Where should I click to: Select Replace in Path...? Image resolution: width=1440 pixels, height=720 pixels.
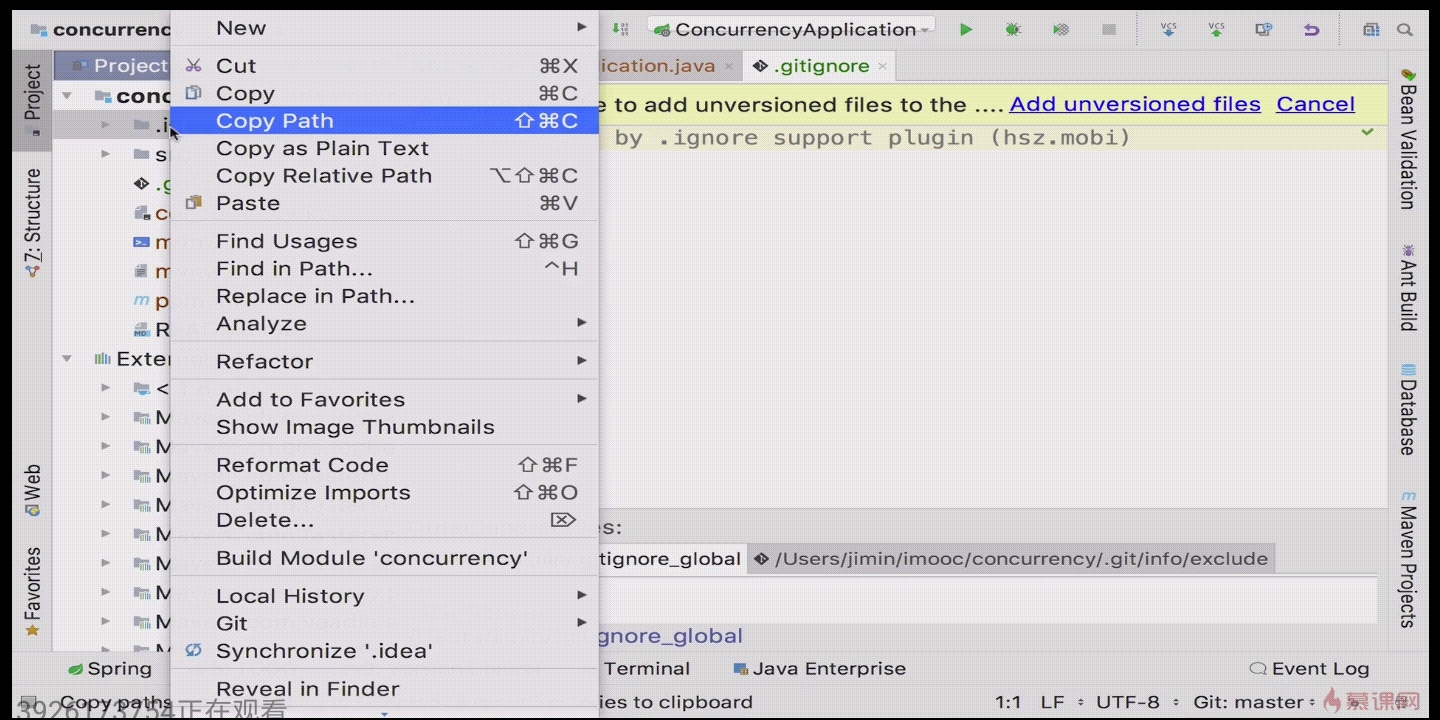click(385, 297)
